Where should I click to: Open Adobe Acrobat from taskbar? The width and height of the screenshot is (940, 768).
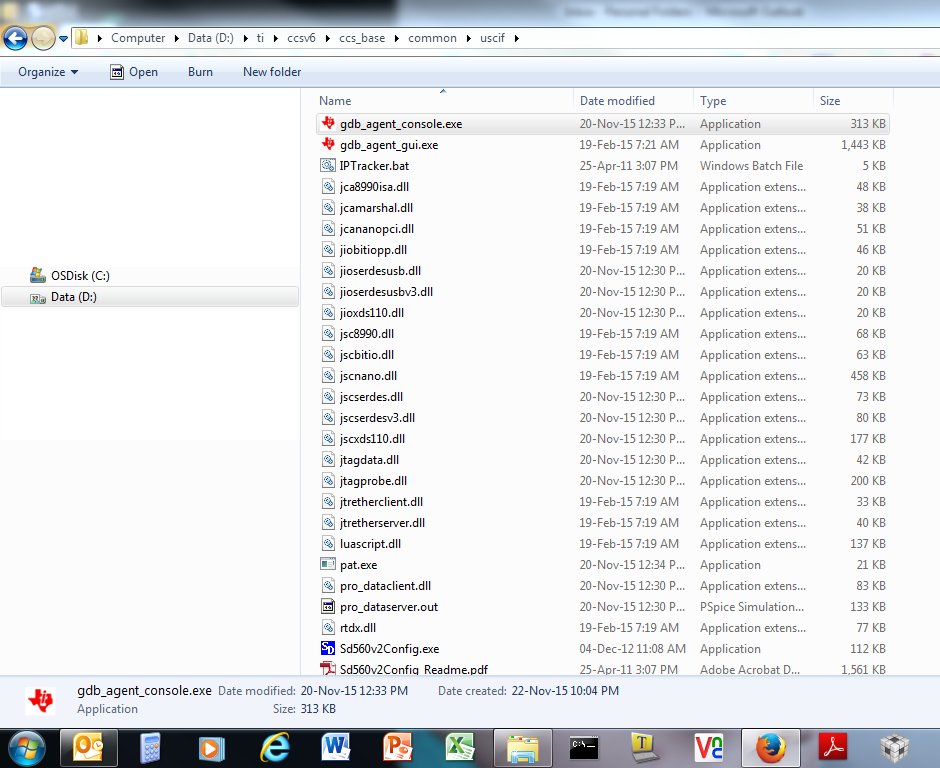pos(832,748)
